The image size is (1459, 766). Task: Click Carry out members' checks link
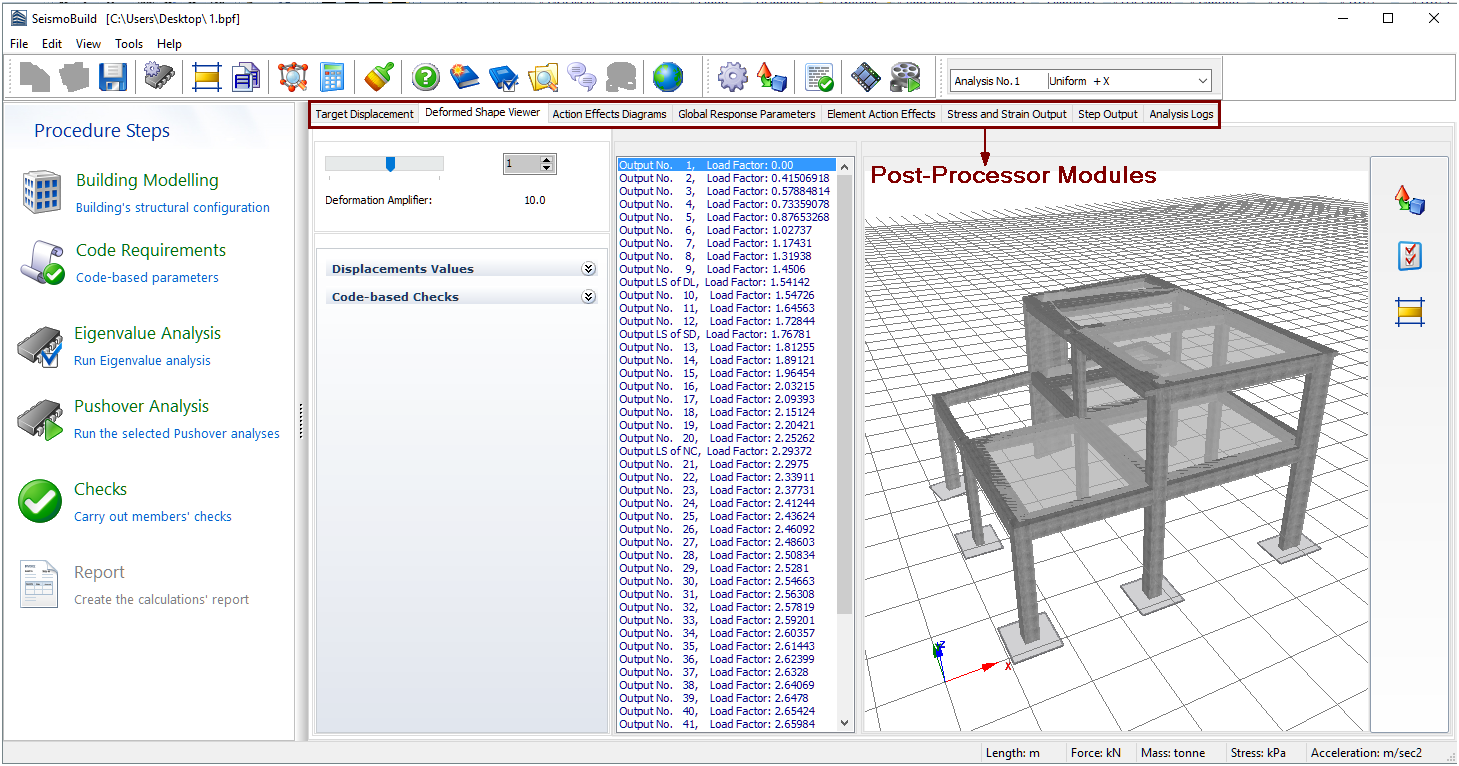click(152, 517)
